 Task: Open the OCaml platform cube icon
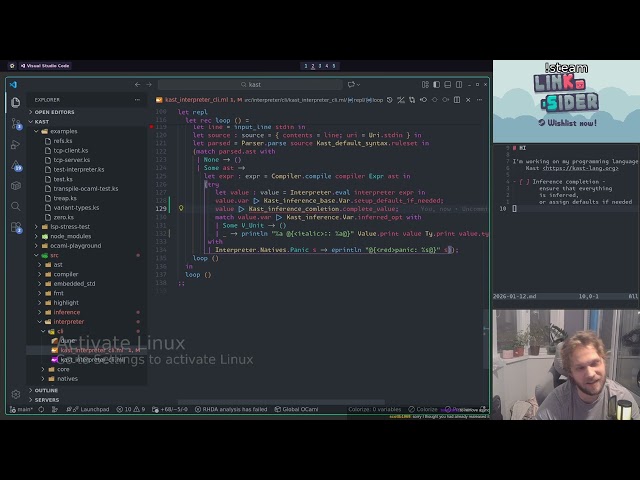16,186
